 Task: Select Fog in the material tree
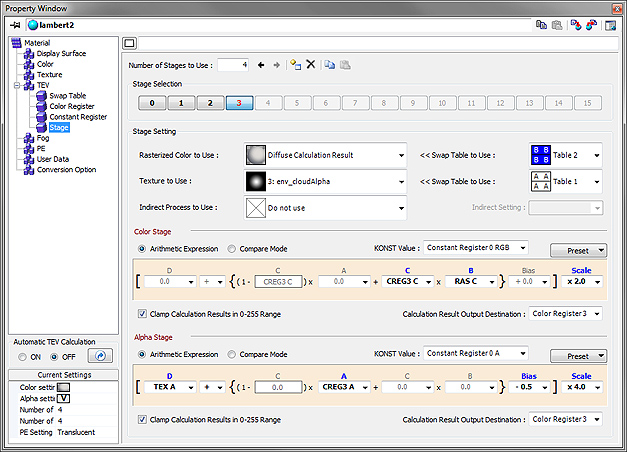(x=43, y=137)
